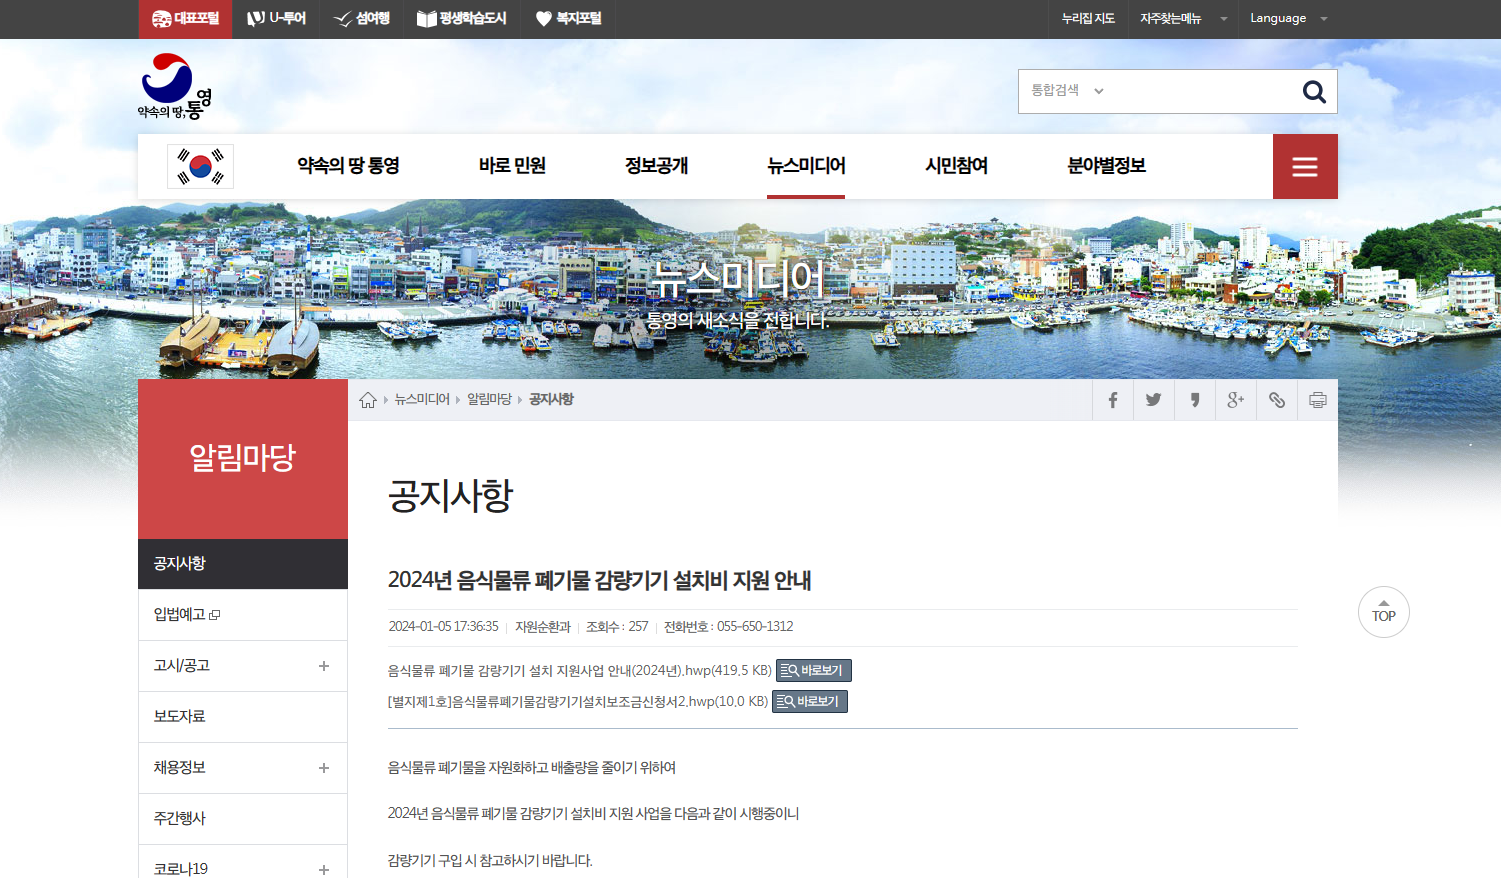Share page on KakaoStory
This screenshot has height=878, width=1501.
coord(1195,400)
